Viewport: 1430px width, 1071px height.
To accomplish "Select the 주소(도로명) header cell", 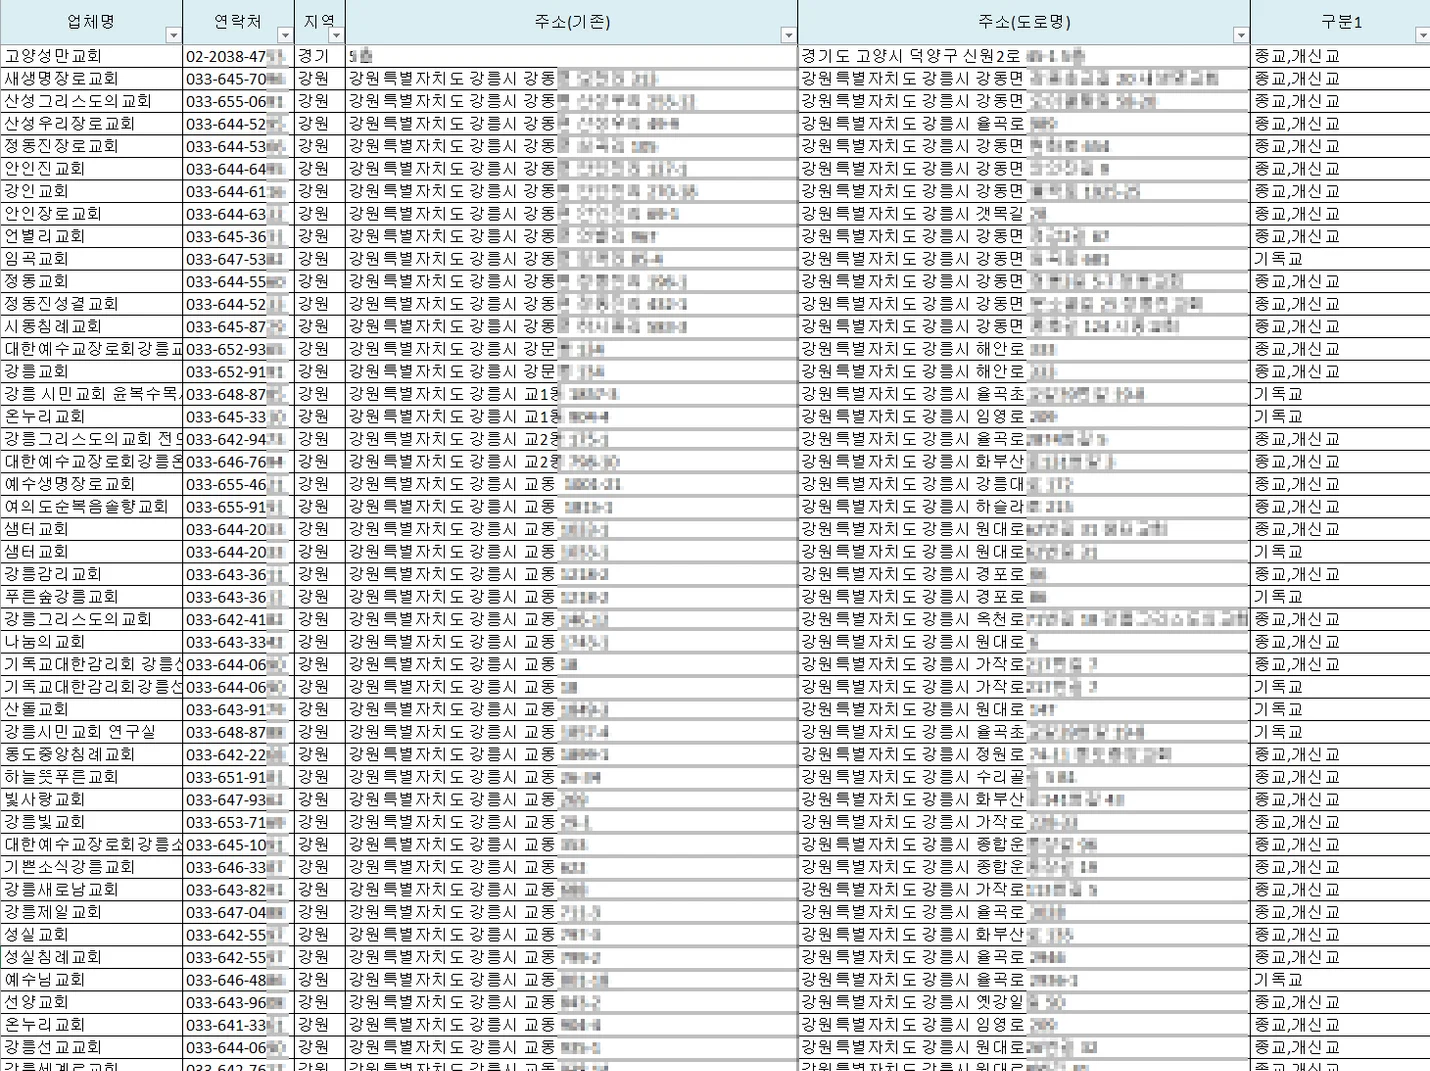I will coord(1024,22).
